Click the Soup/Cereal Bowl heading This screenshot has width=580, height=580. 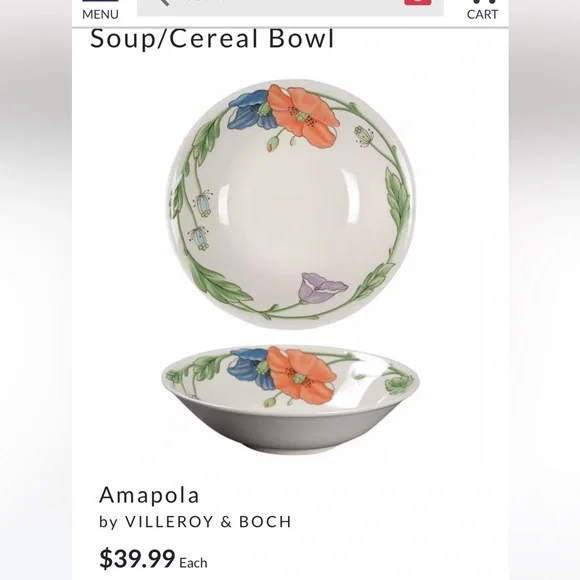(212, 38)
